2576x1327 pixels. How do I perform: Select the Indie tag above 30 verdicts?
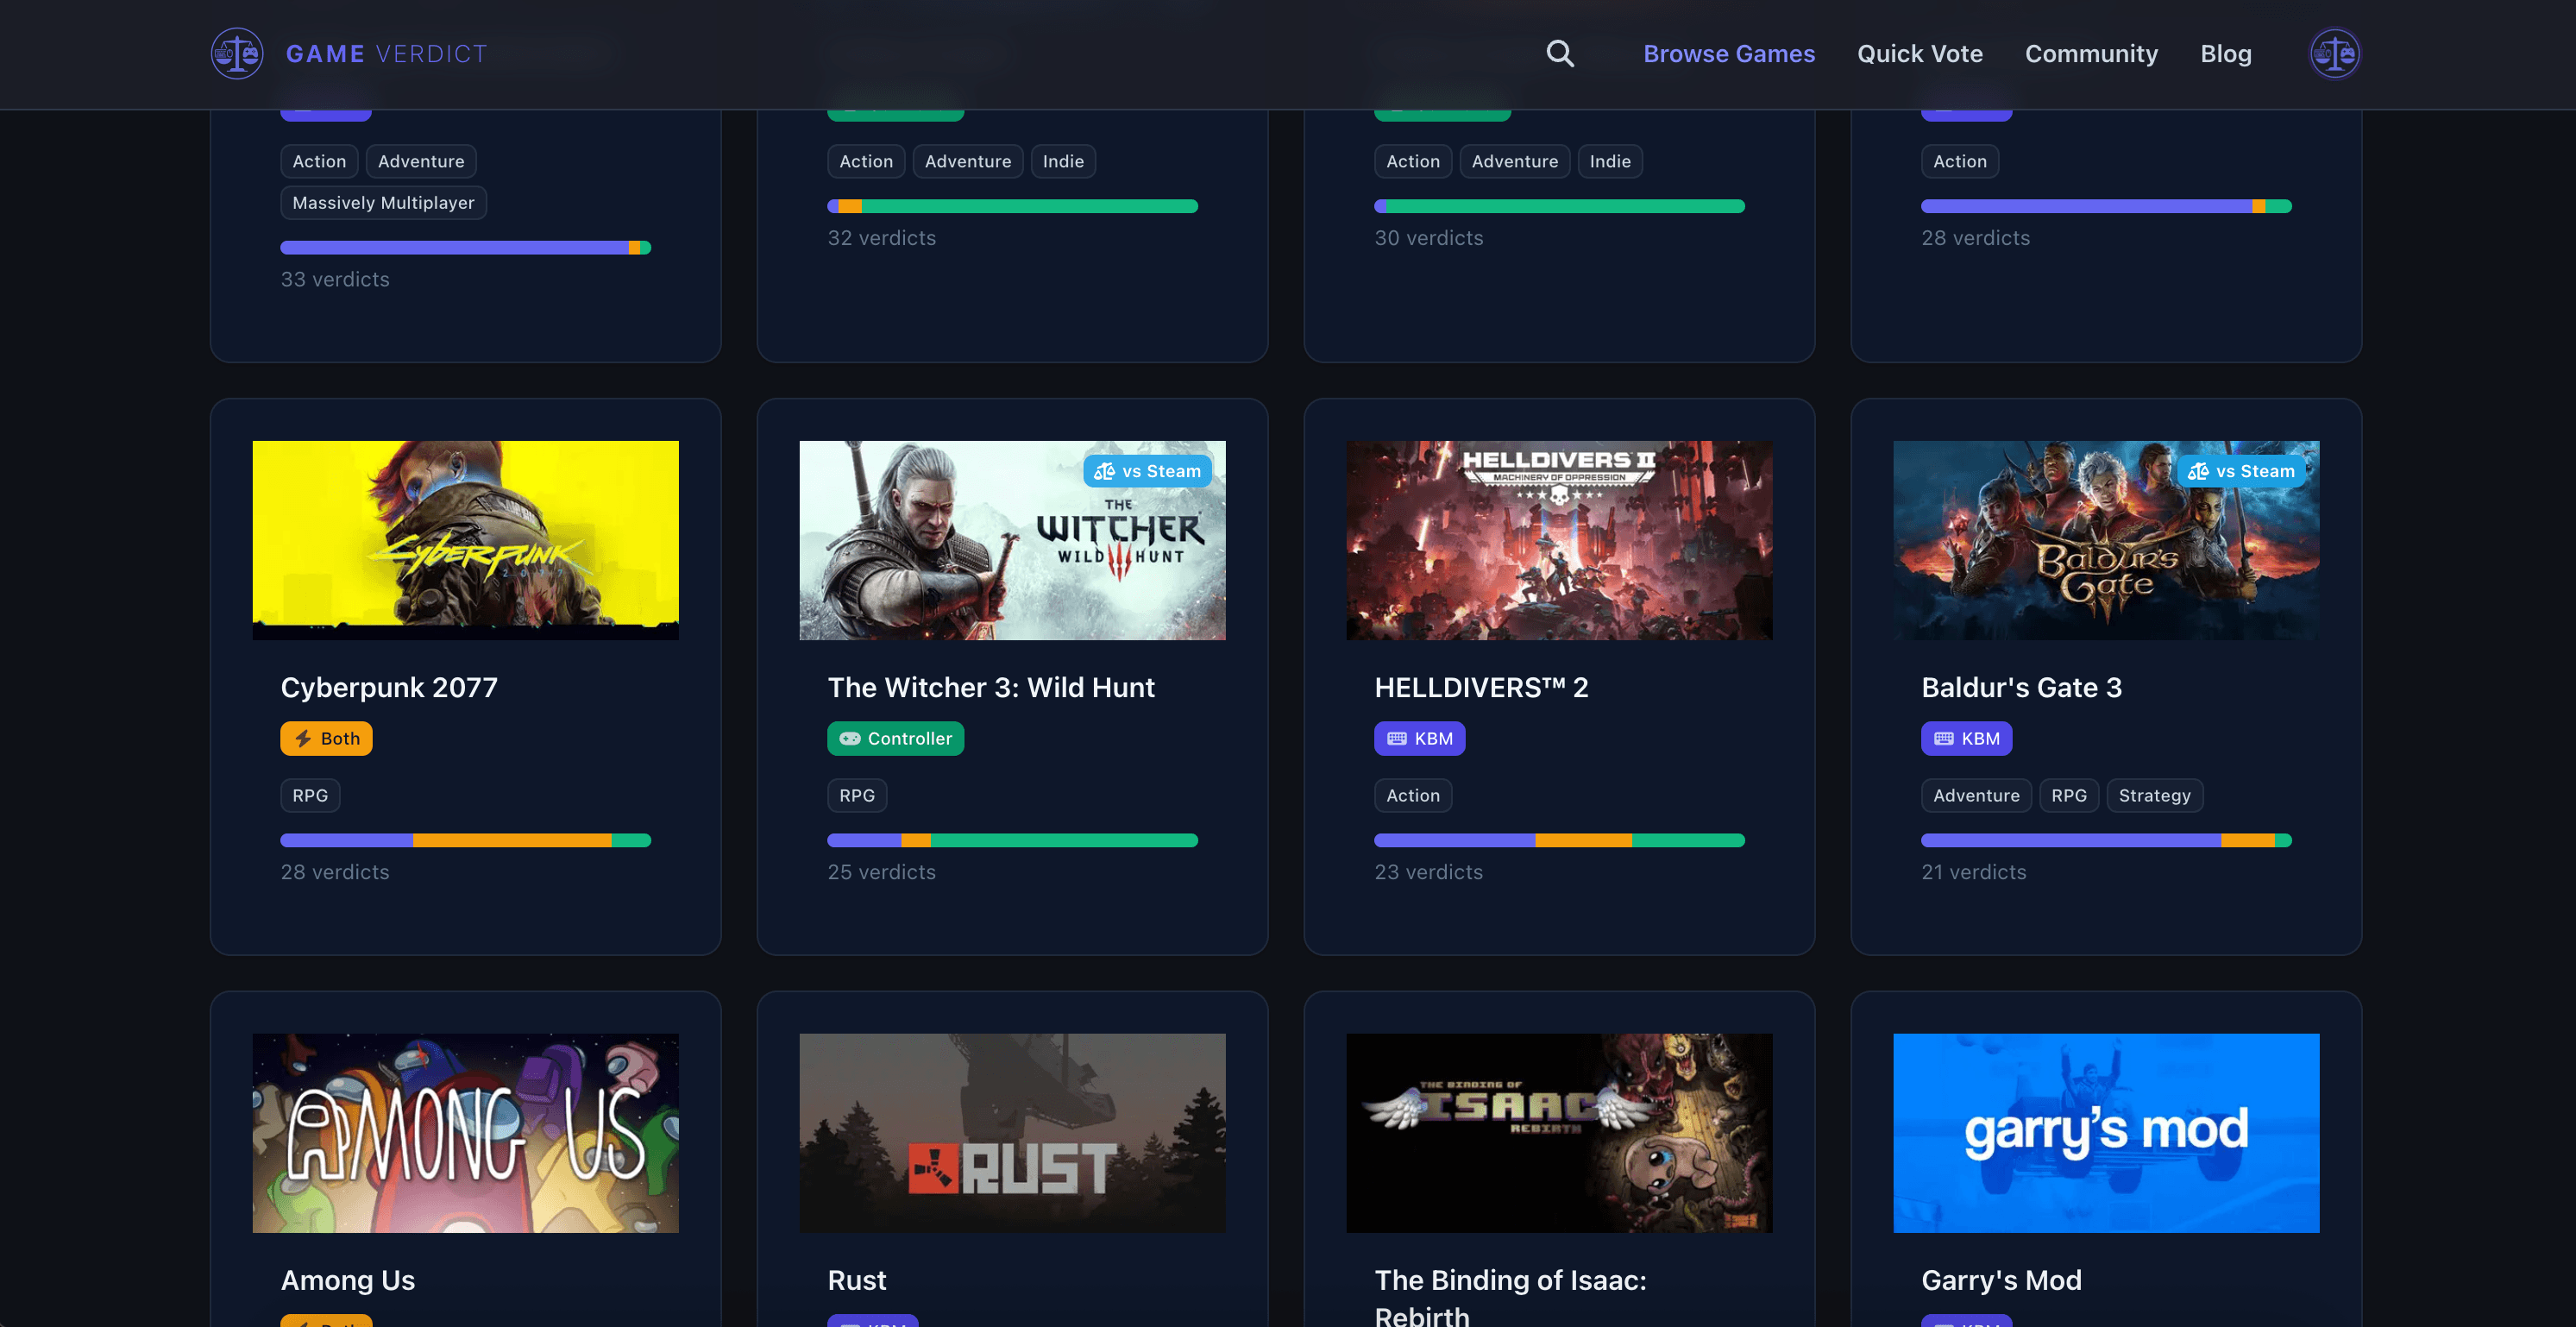[x=1610, y=161]
